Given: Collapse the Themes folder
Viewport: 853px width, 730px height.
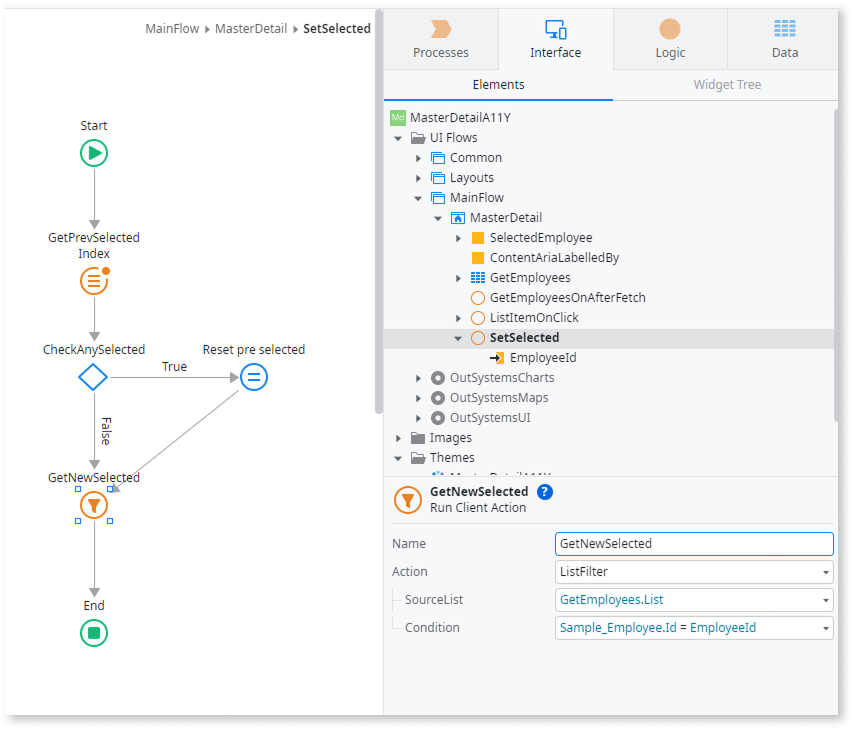Looking at the screenshot, I should click(398, 459).
